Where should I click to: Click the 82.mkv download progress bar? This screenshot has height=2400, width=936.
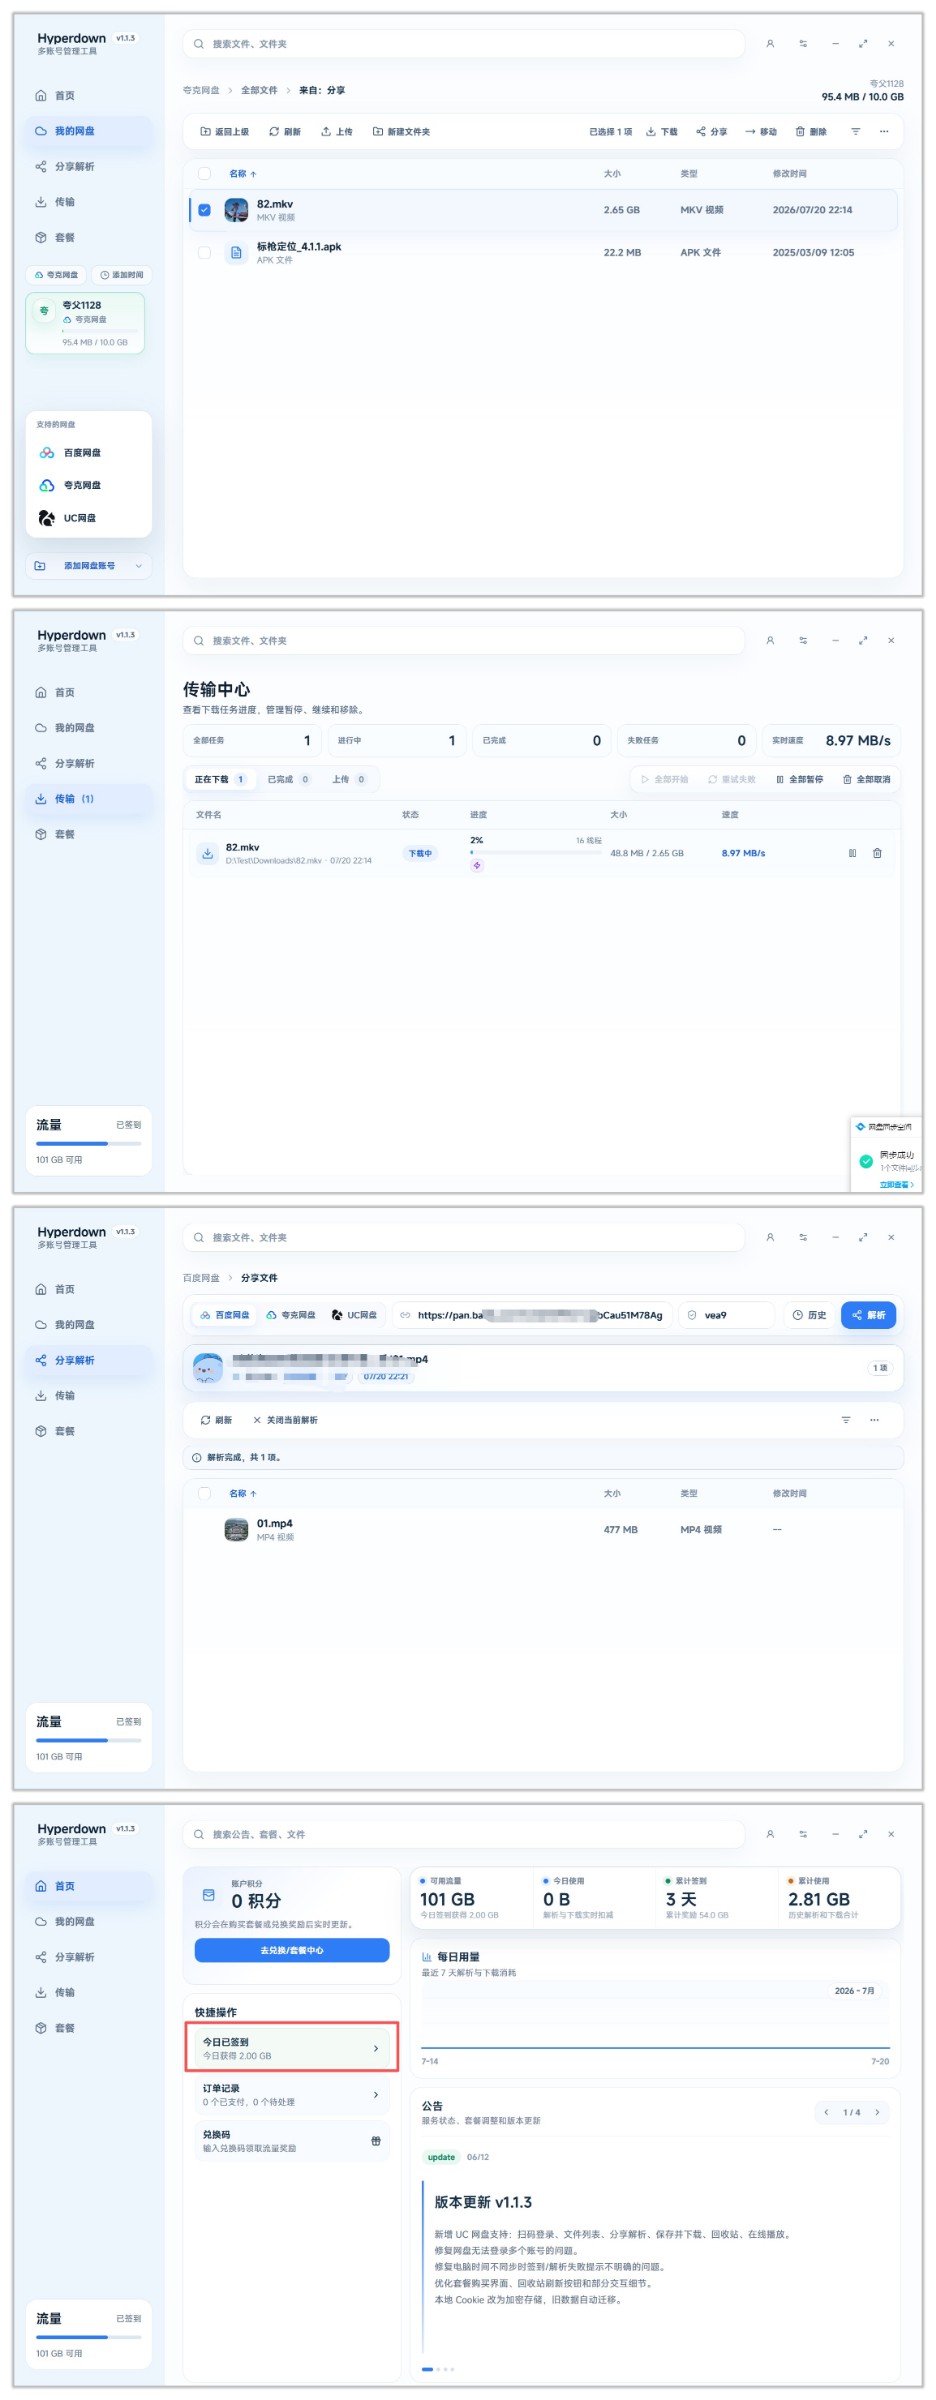(x=536, y=852)
